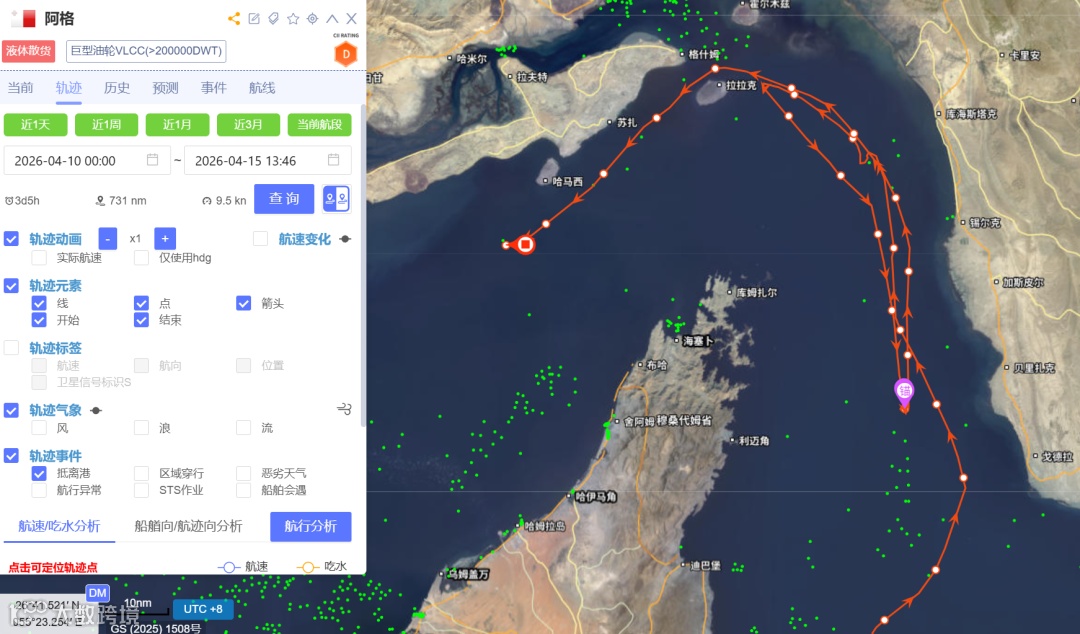Click the tag label icon
The width and height of the screenshot is (1080, 634).
point(273,19)
